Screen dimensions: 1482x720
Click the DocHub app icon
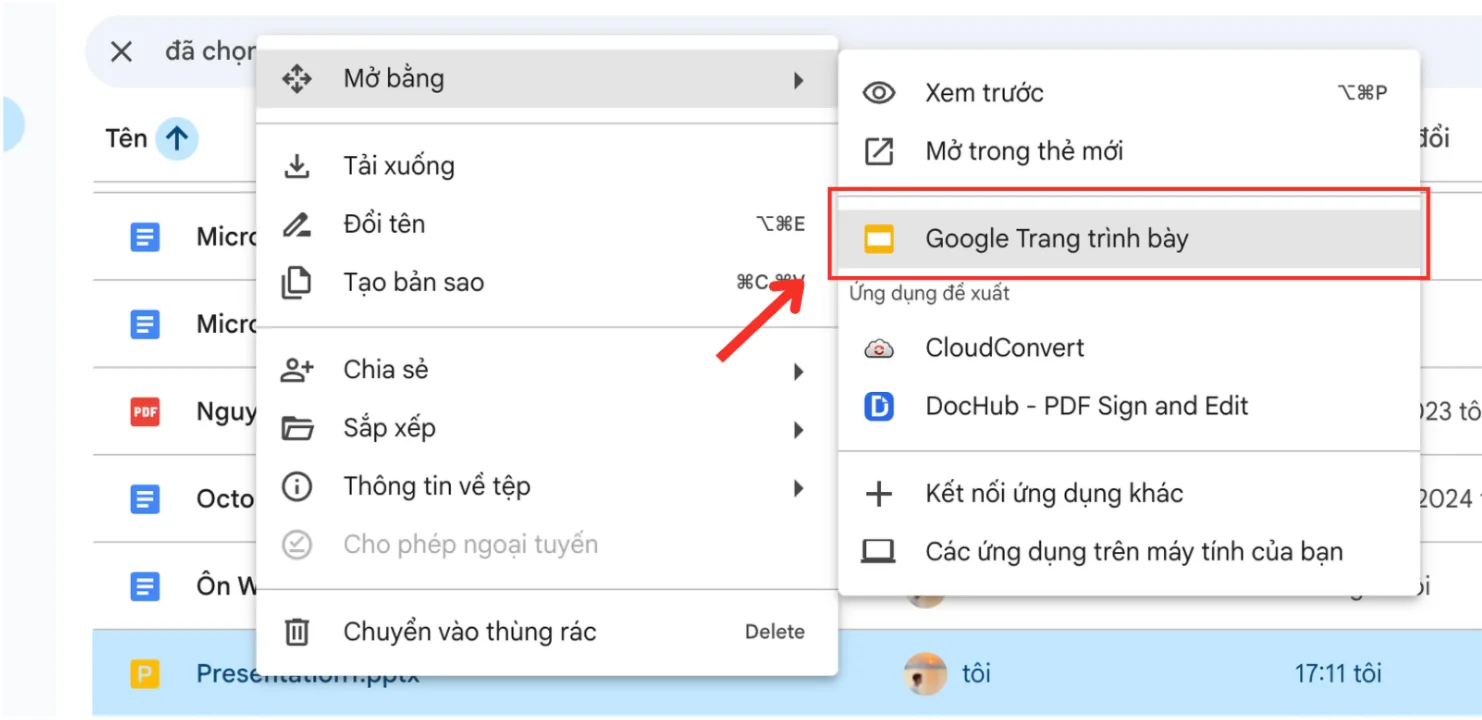[x=879, y=407]
